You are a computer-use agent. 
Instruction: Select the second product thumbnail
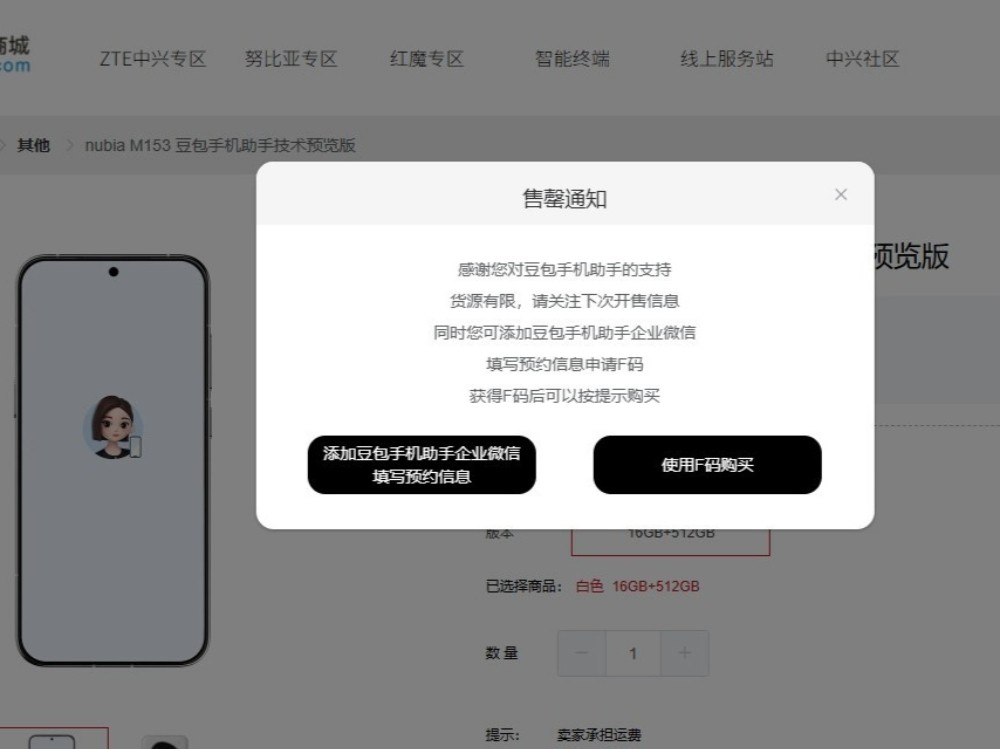point(165,741)
